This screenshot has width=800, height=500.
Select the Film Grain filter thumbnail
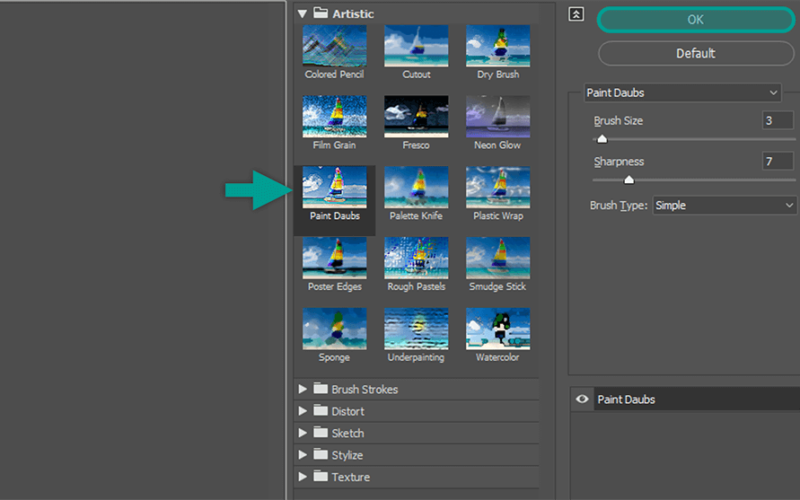pyautogui.click(x=334, y=116)
